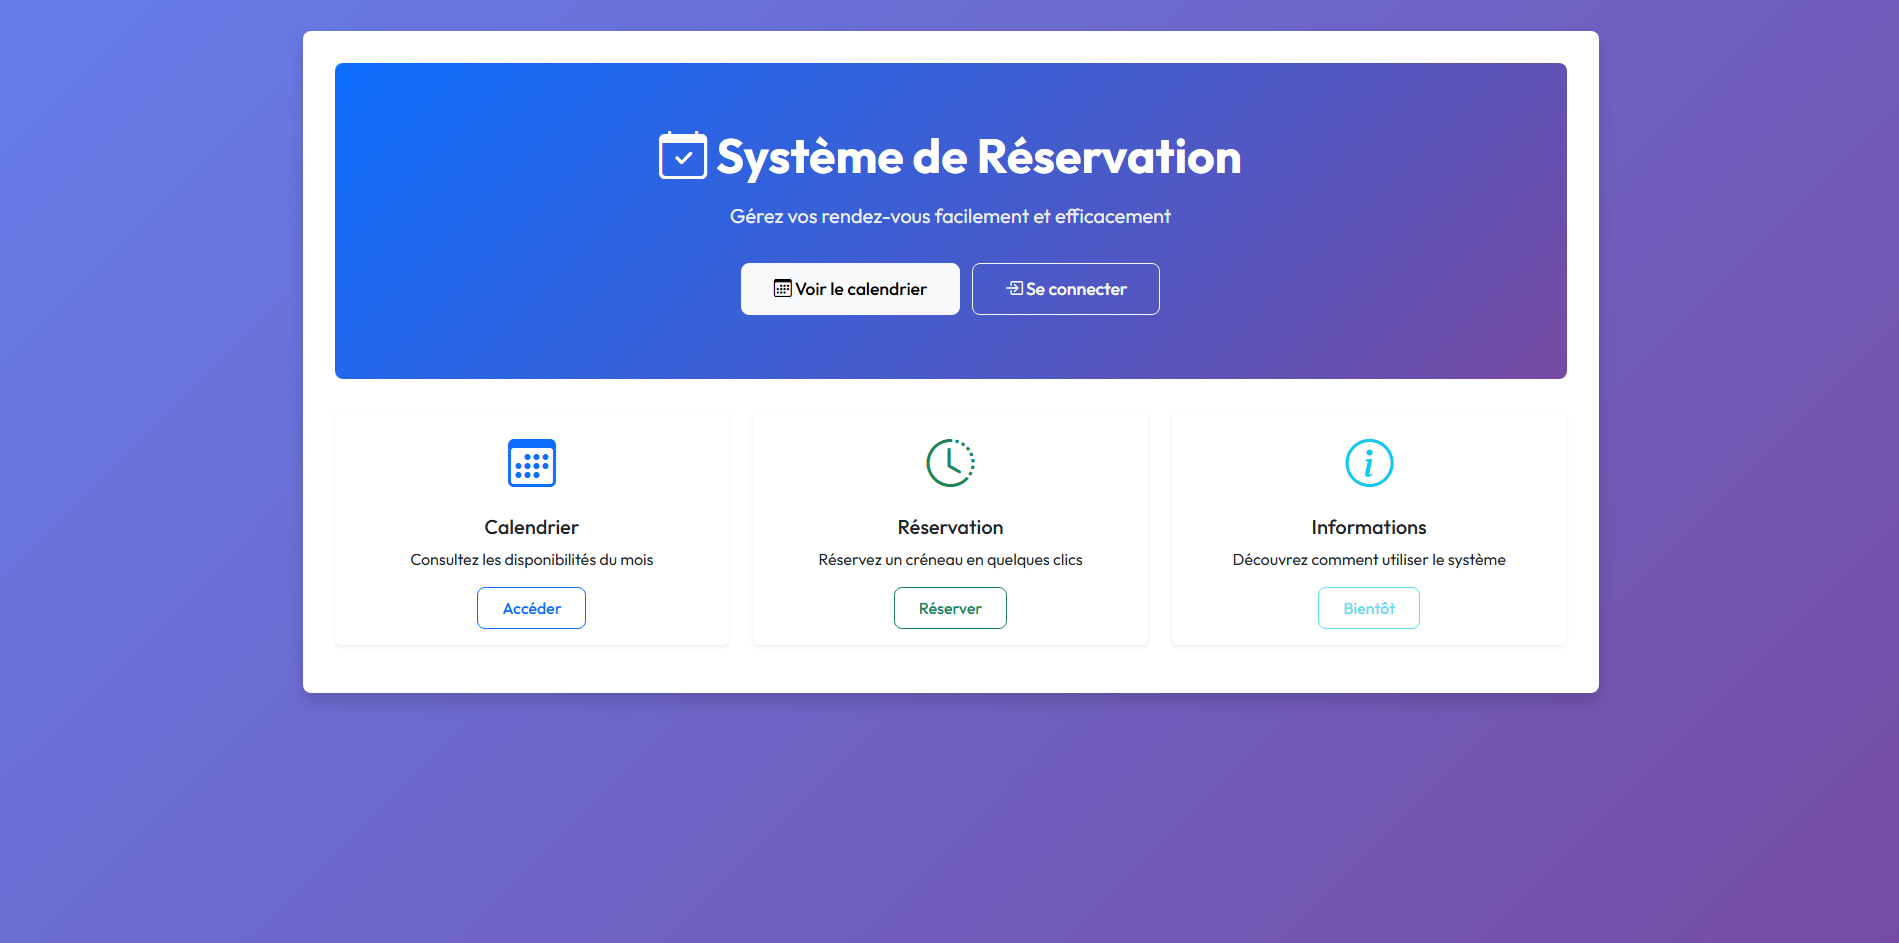This screenshot has width=1899, height=943.
Task: Click the green clock icon
Action: pyautogui.click(x=950, y=463)
